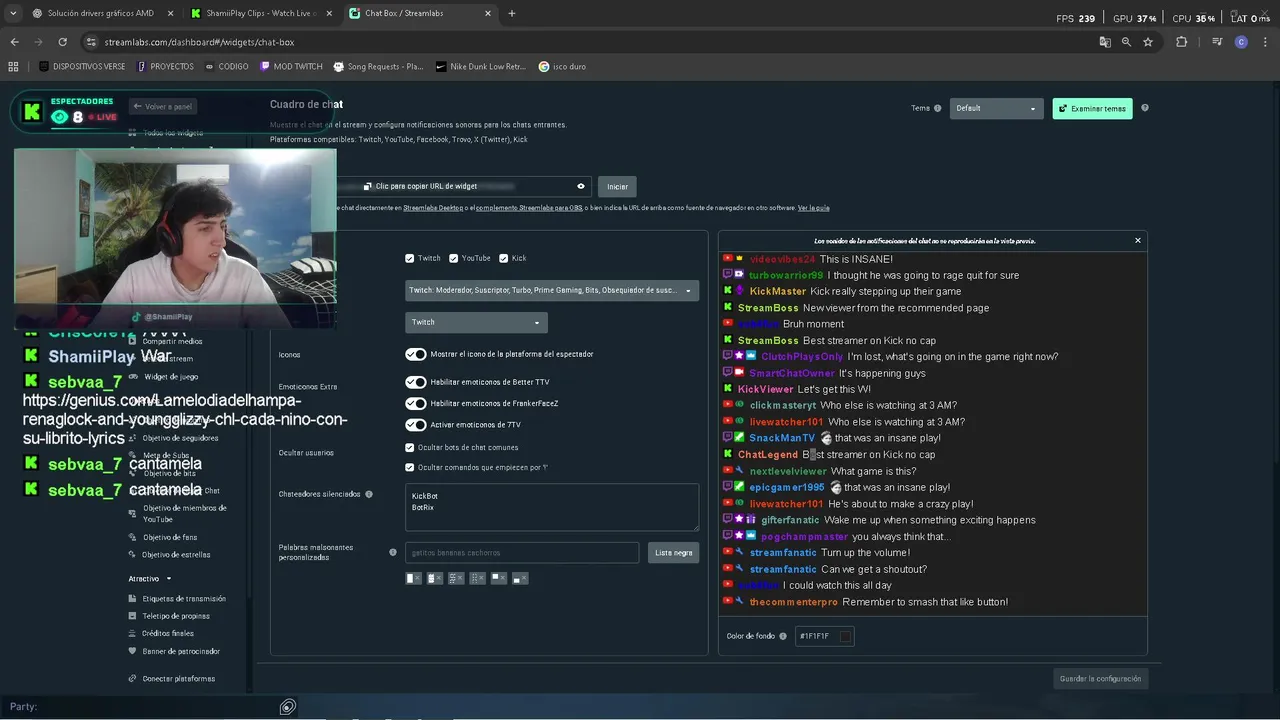The image size is (1280, 720).
Task: Disable FrankerFaceZ emotes toggle
Action: (416, 403)
